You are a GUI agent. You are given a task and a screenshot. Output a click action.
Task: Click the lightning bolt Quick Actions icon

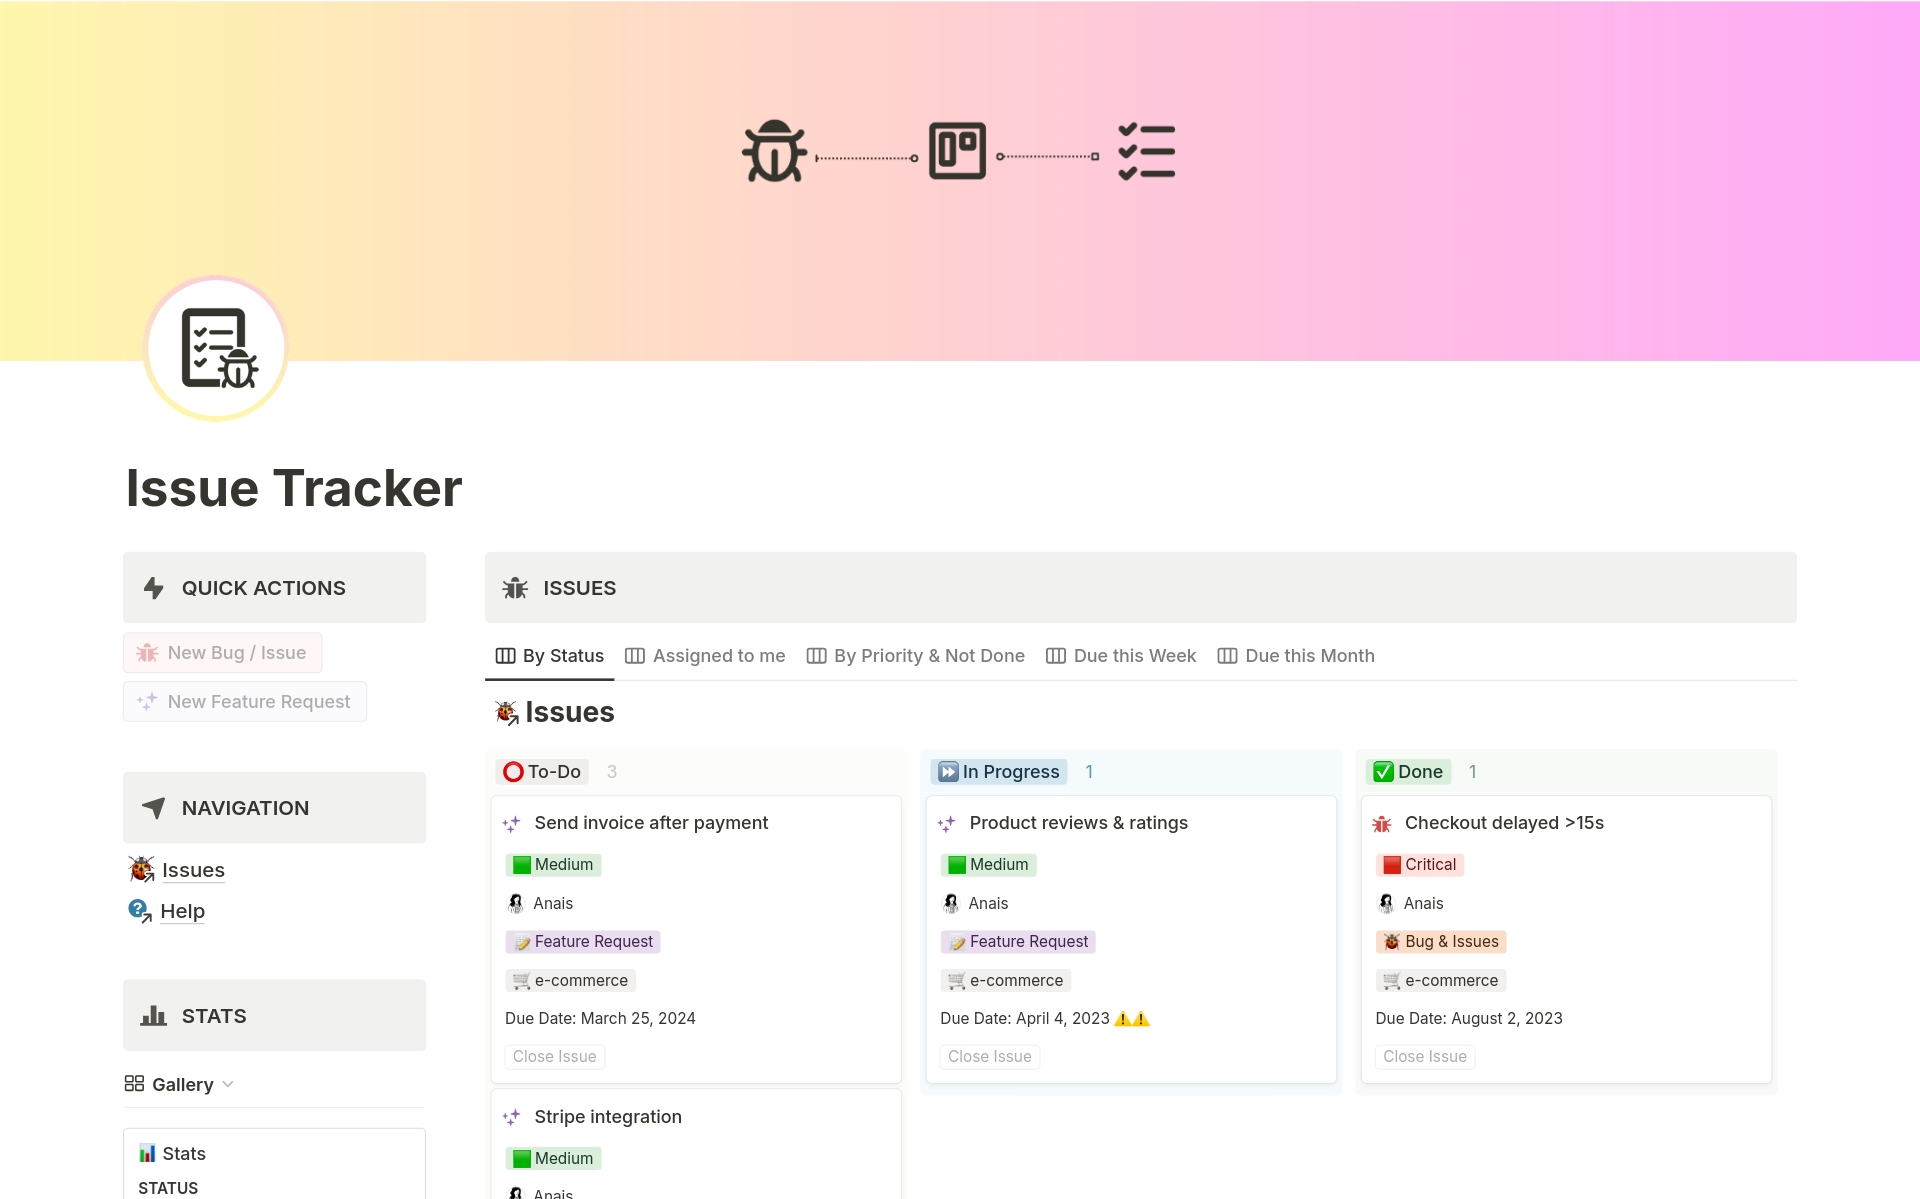(x=153, y=588)
